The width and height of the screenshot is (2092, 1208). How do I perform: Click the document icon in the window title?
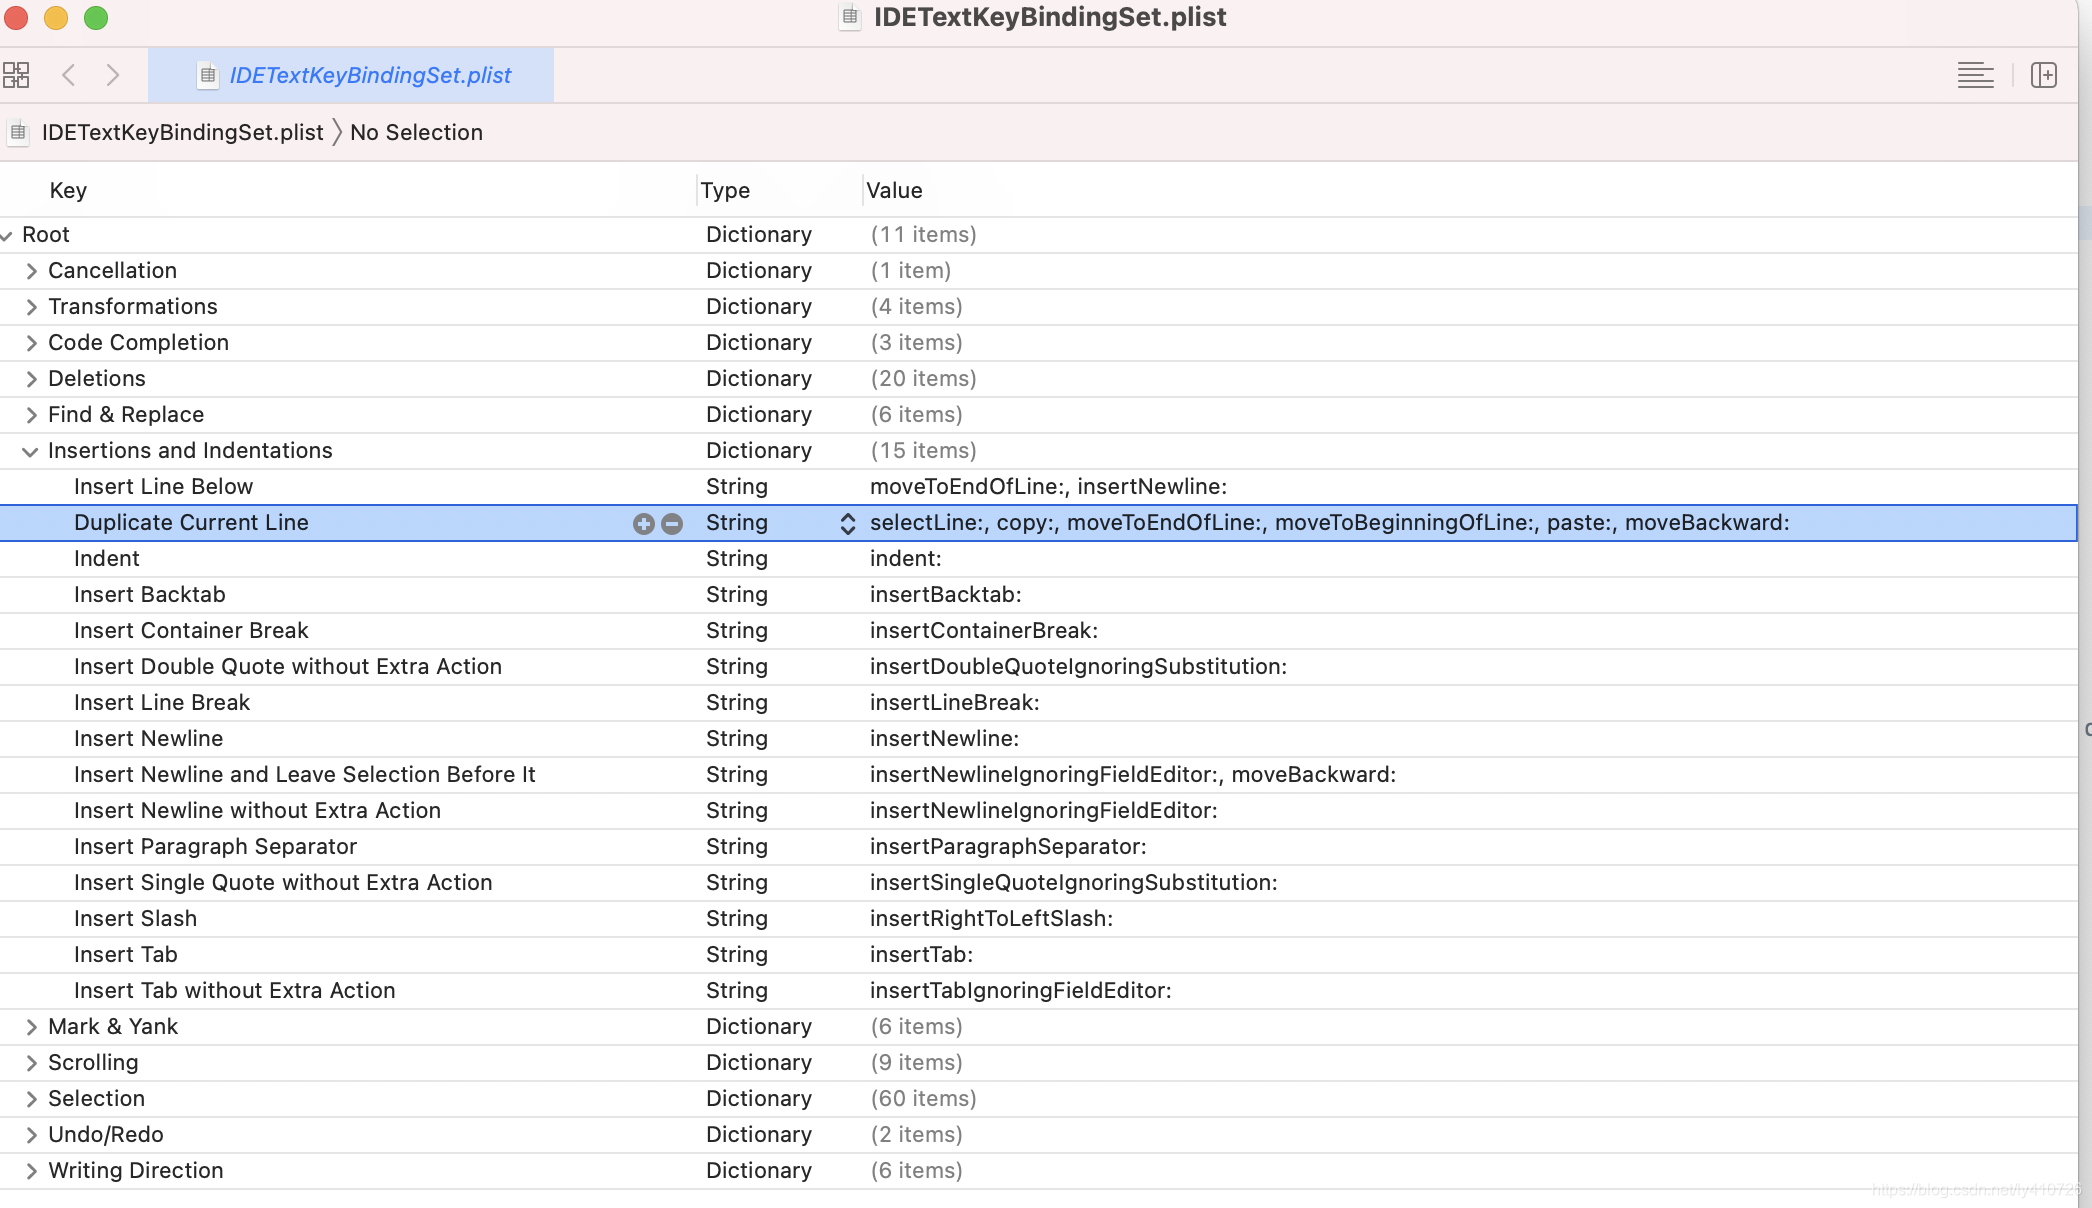[x=848, y=17]
